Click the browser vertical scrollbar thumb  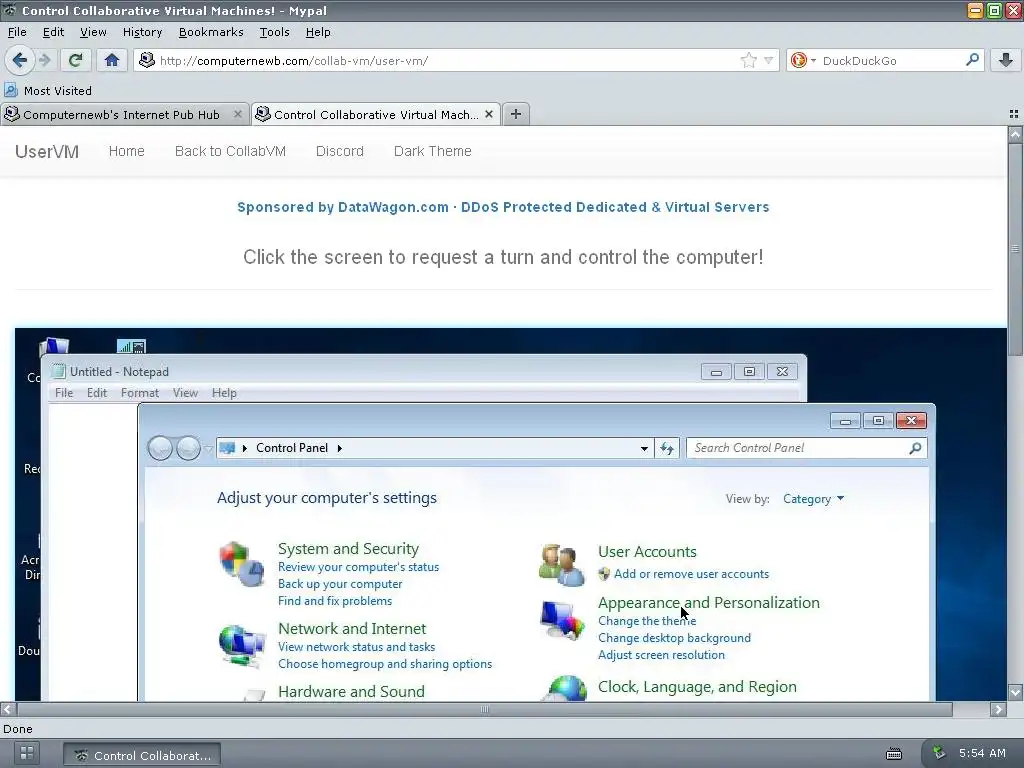(1015, 249)
